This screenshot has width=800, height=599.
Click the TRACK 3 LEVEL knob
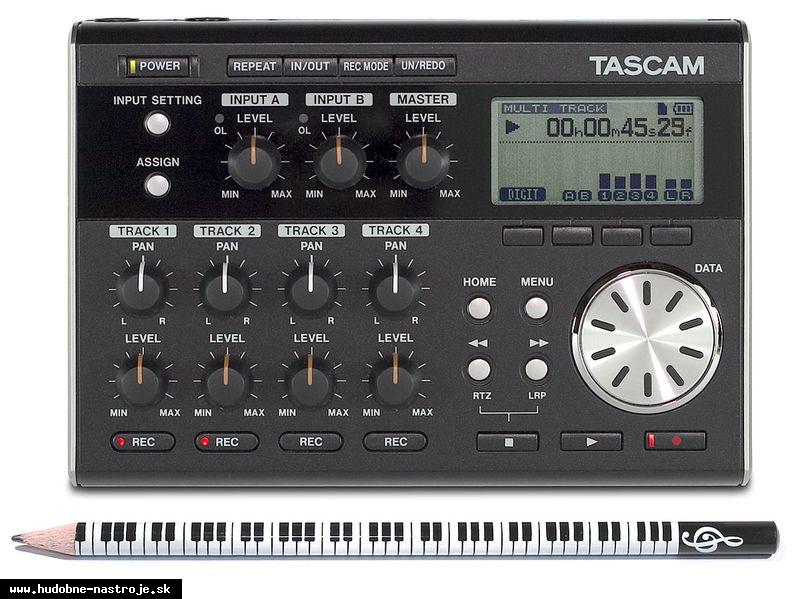pyautogui.click(x=310, y=381)
